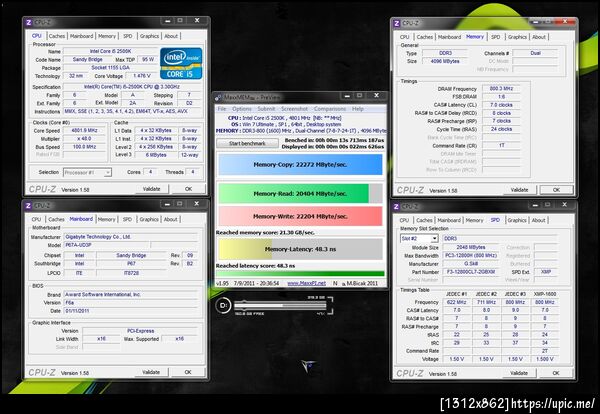The height and width of the screenshot is (414, 600).
Task: Open the Comparisons menu in MaxxMEM
Action: (x=330, y=109)
